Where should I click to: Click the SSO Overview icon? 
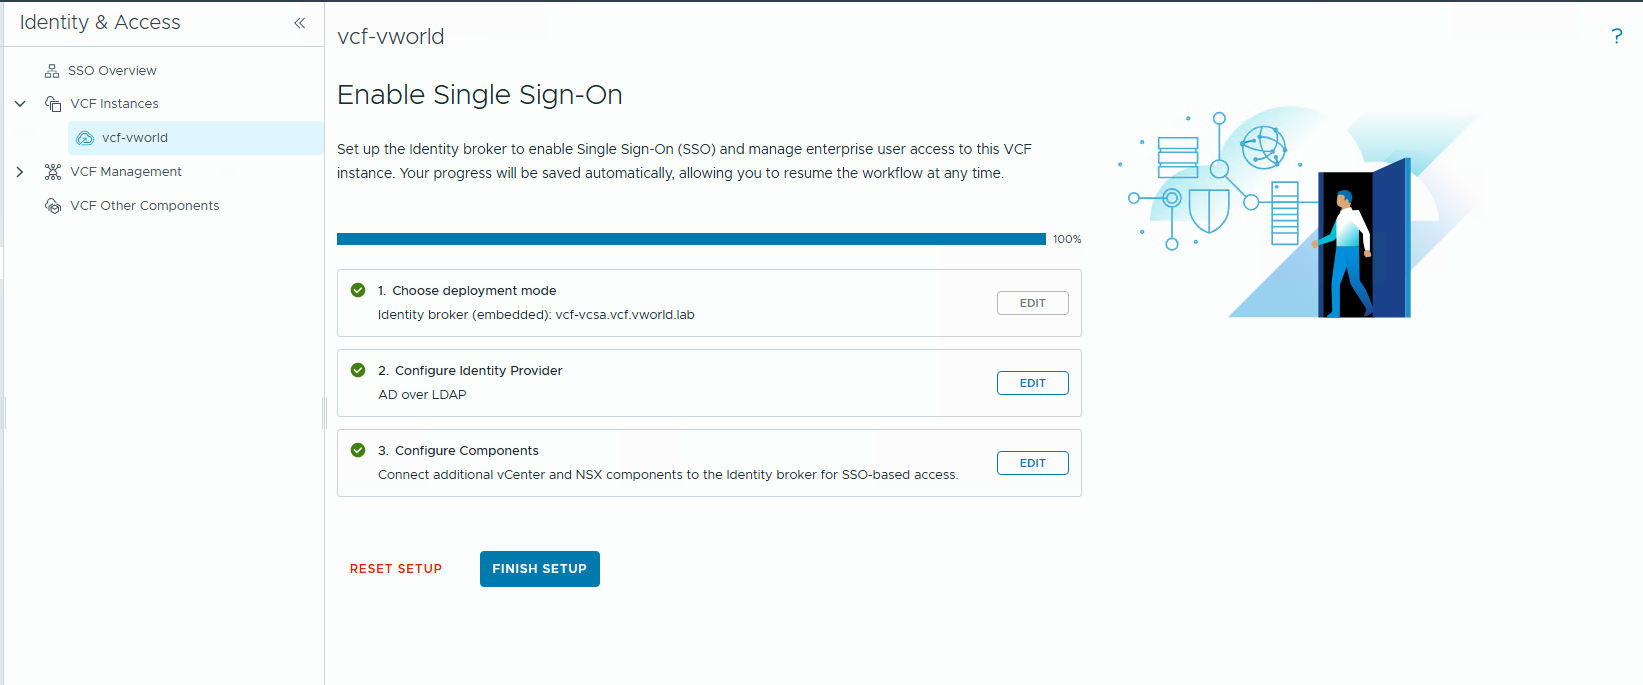pyautogui.click(x=52, y=71)
